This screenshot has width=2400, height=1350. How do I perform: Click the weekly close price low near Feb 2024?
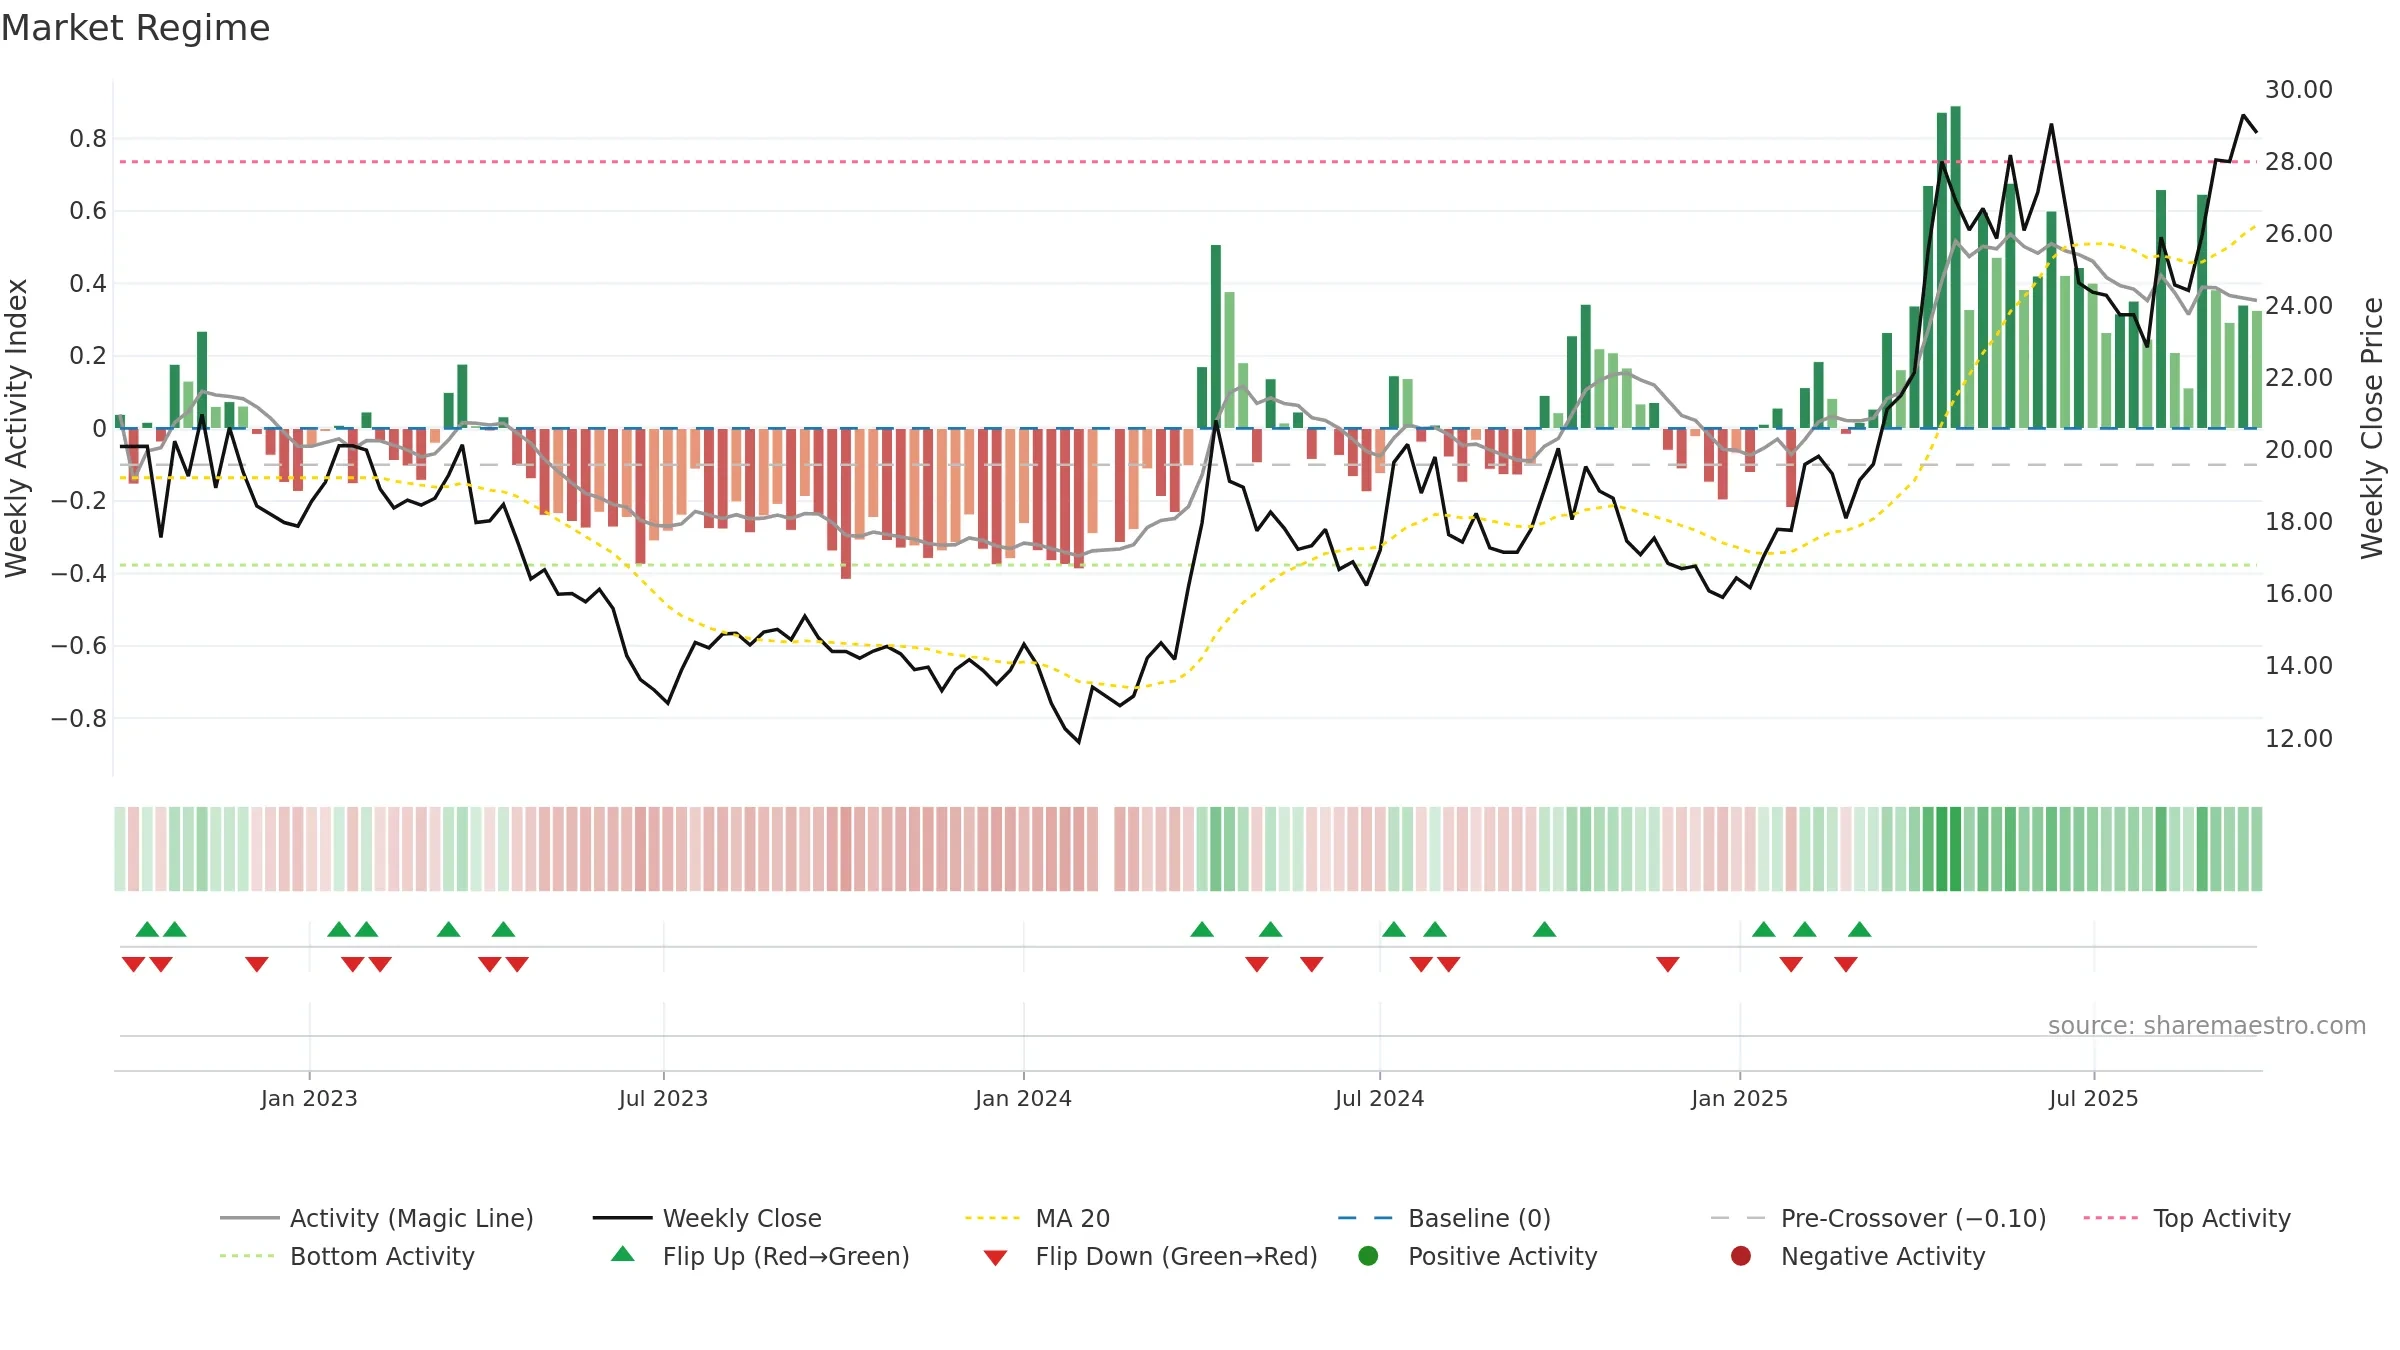1079,742
